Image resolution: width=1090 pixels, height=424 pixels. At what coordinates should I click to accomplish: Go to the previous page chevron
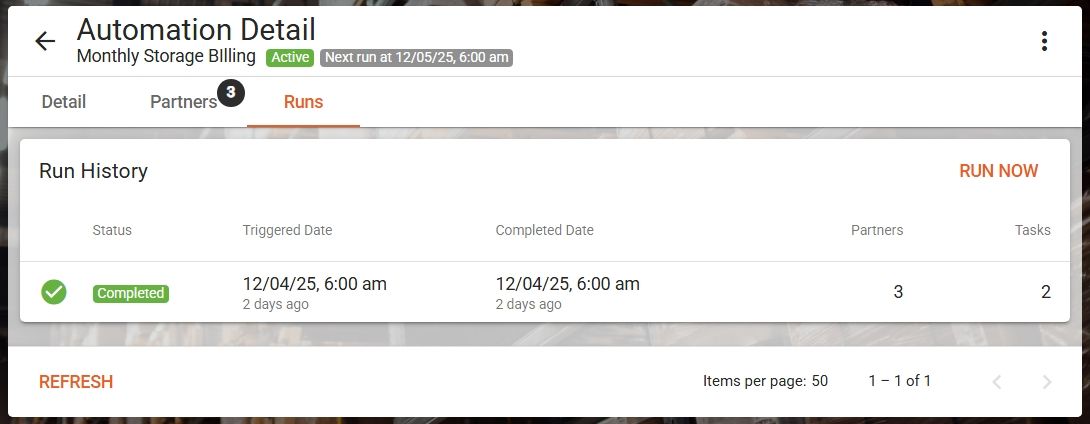coord(996,382)
